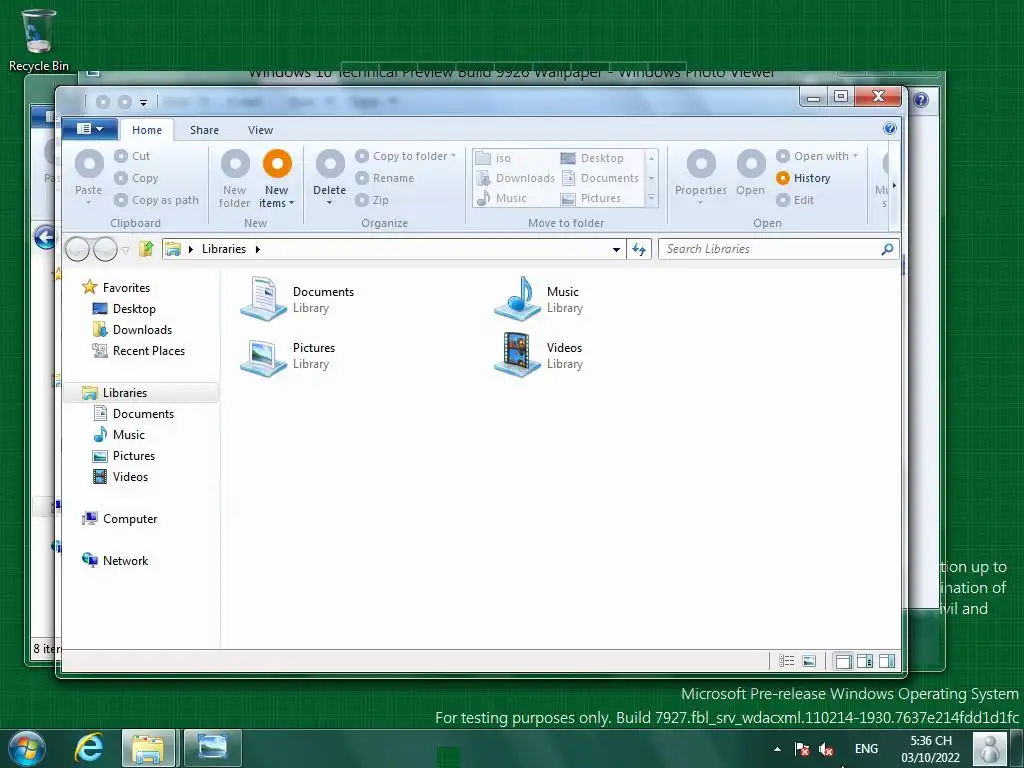Image resolution: width=1024 pixels, height=768 pixels.
Task: Open Desktop under Favorites
Action: (x=124, y=309)
